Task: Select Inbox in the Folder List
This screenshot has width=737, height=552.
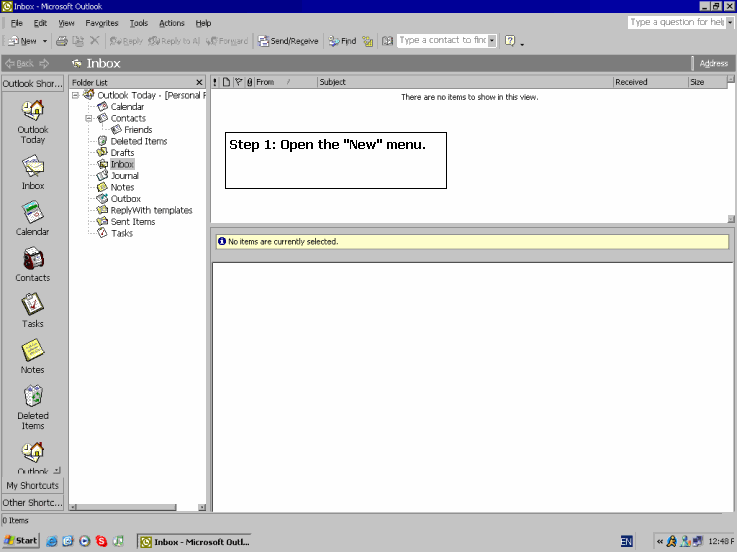Action: (x=122, y=164)
